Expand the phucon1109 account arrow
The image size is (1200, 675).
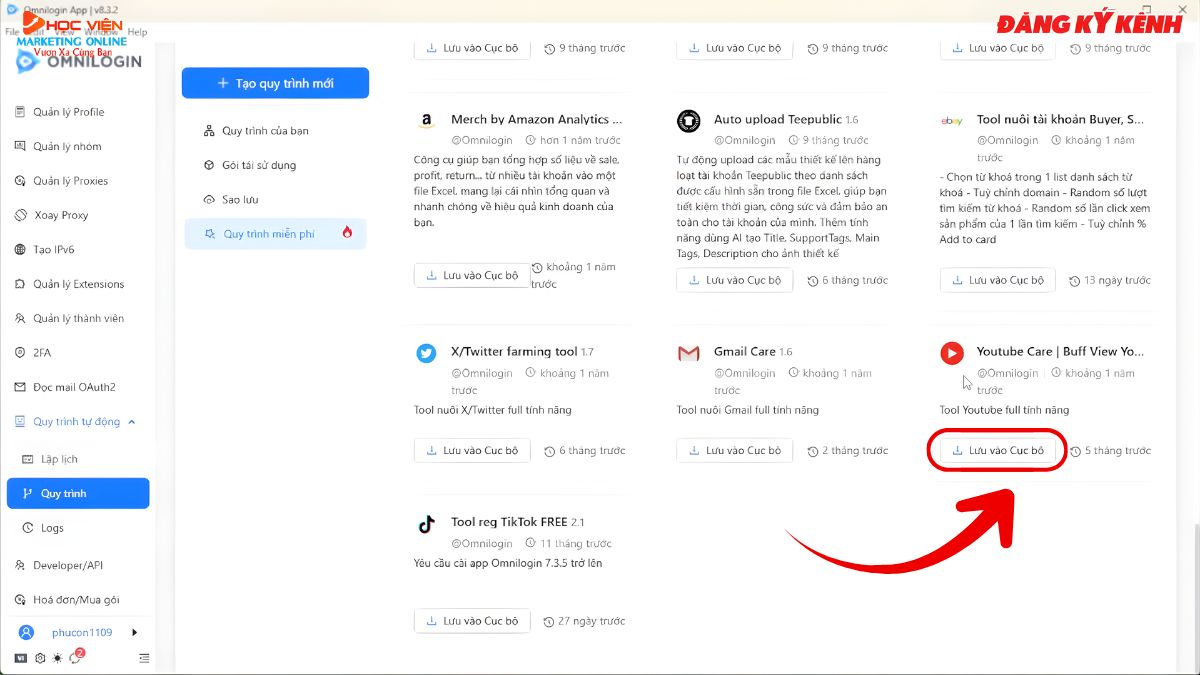click(135, 632)
